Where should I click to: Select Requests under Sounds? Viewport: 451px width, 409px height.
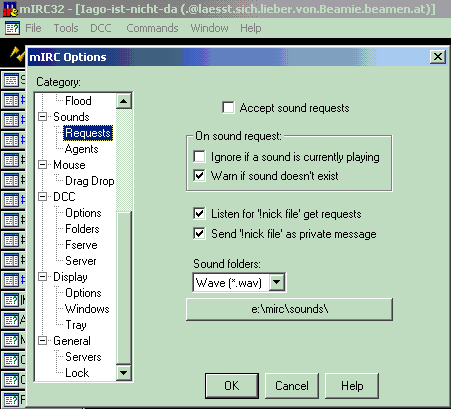(x=88, y=133)
